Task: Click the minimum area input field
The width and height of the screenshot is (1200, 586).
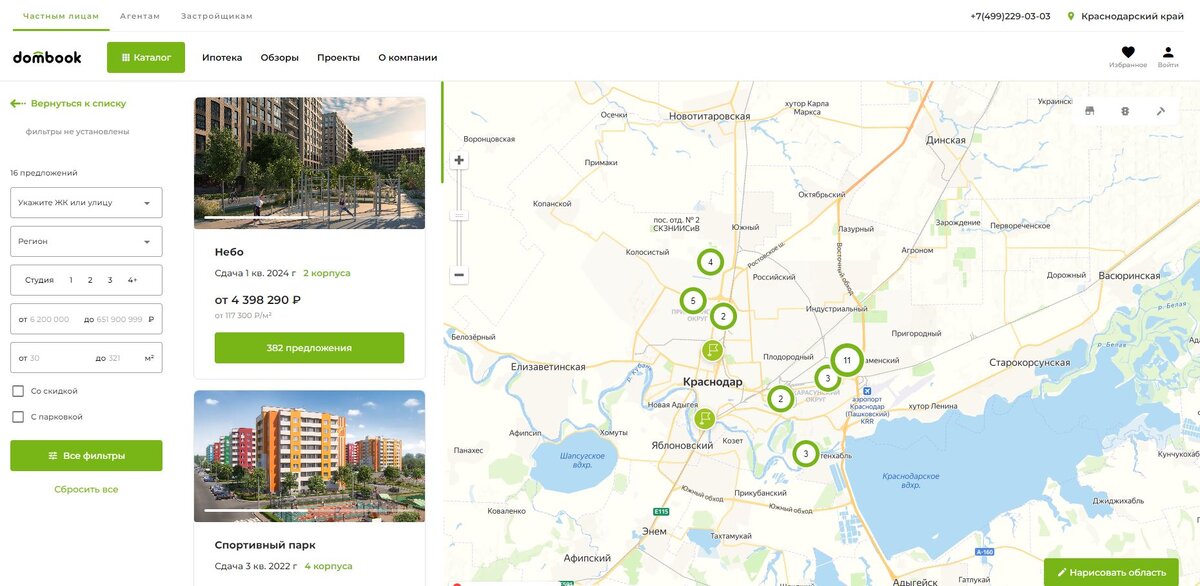Action: [50, 358]
